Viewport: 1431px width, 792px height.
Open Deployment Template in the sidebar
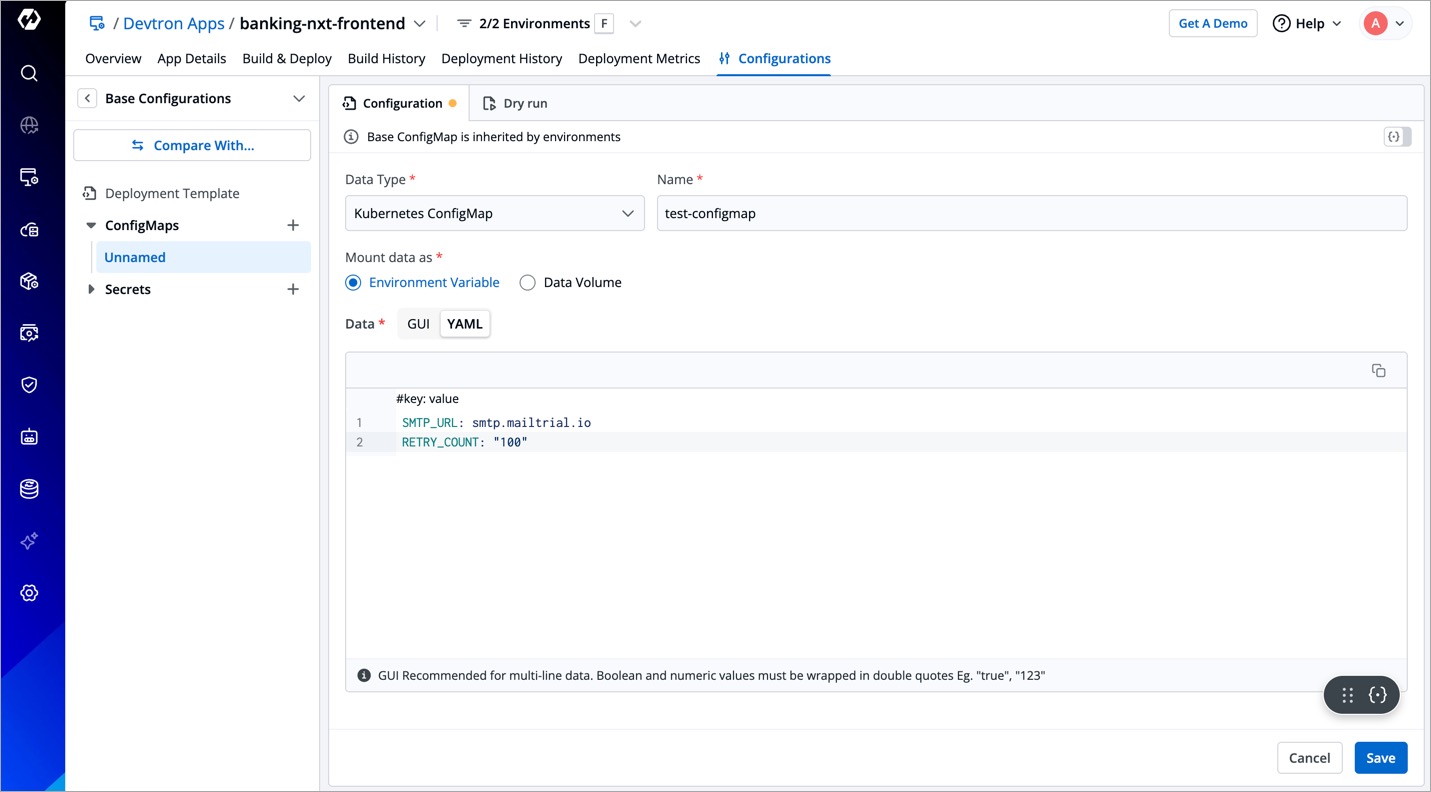coord(172,193)
